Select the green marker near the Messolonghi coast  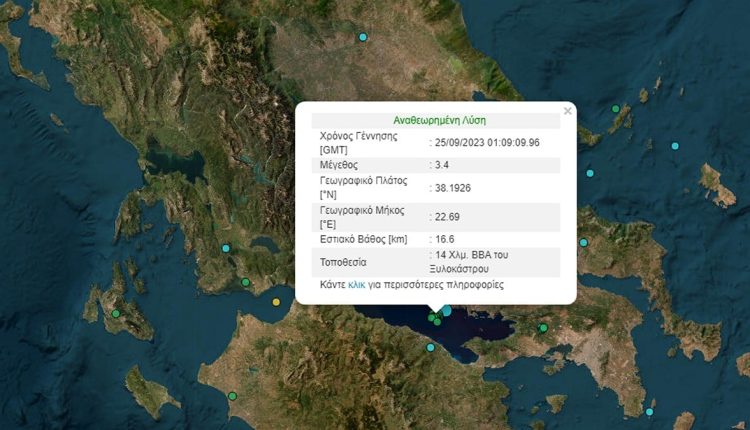[x=245, y=282]
